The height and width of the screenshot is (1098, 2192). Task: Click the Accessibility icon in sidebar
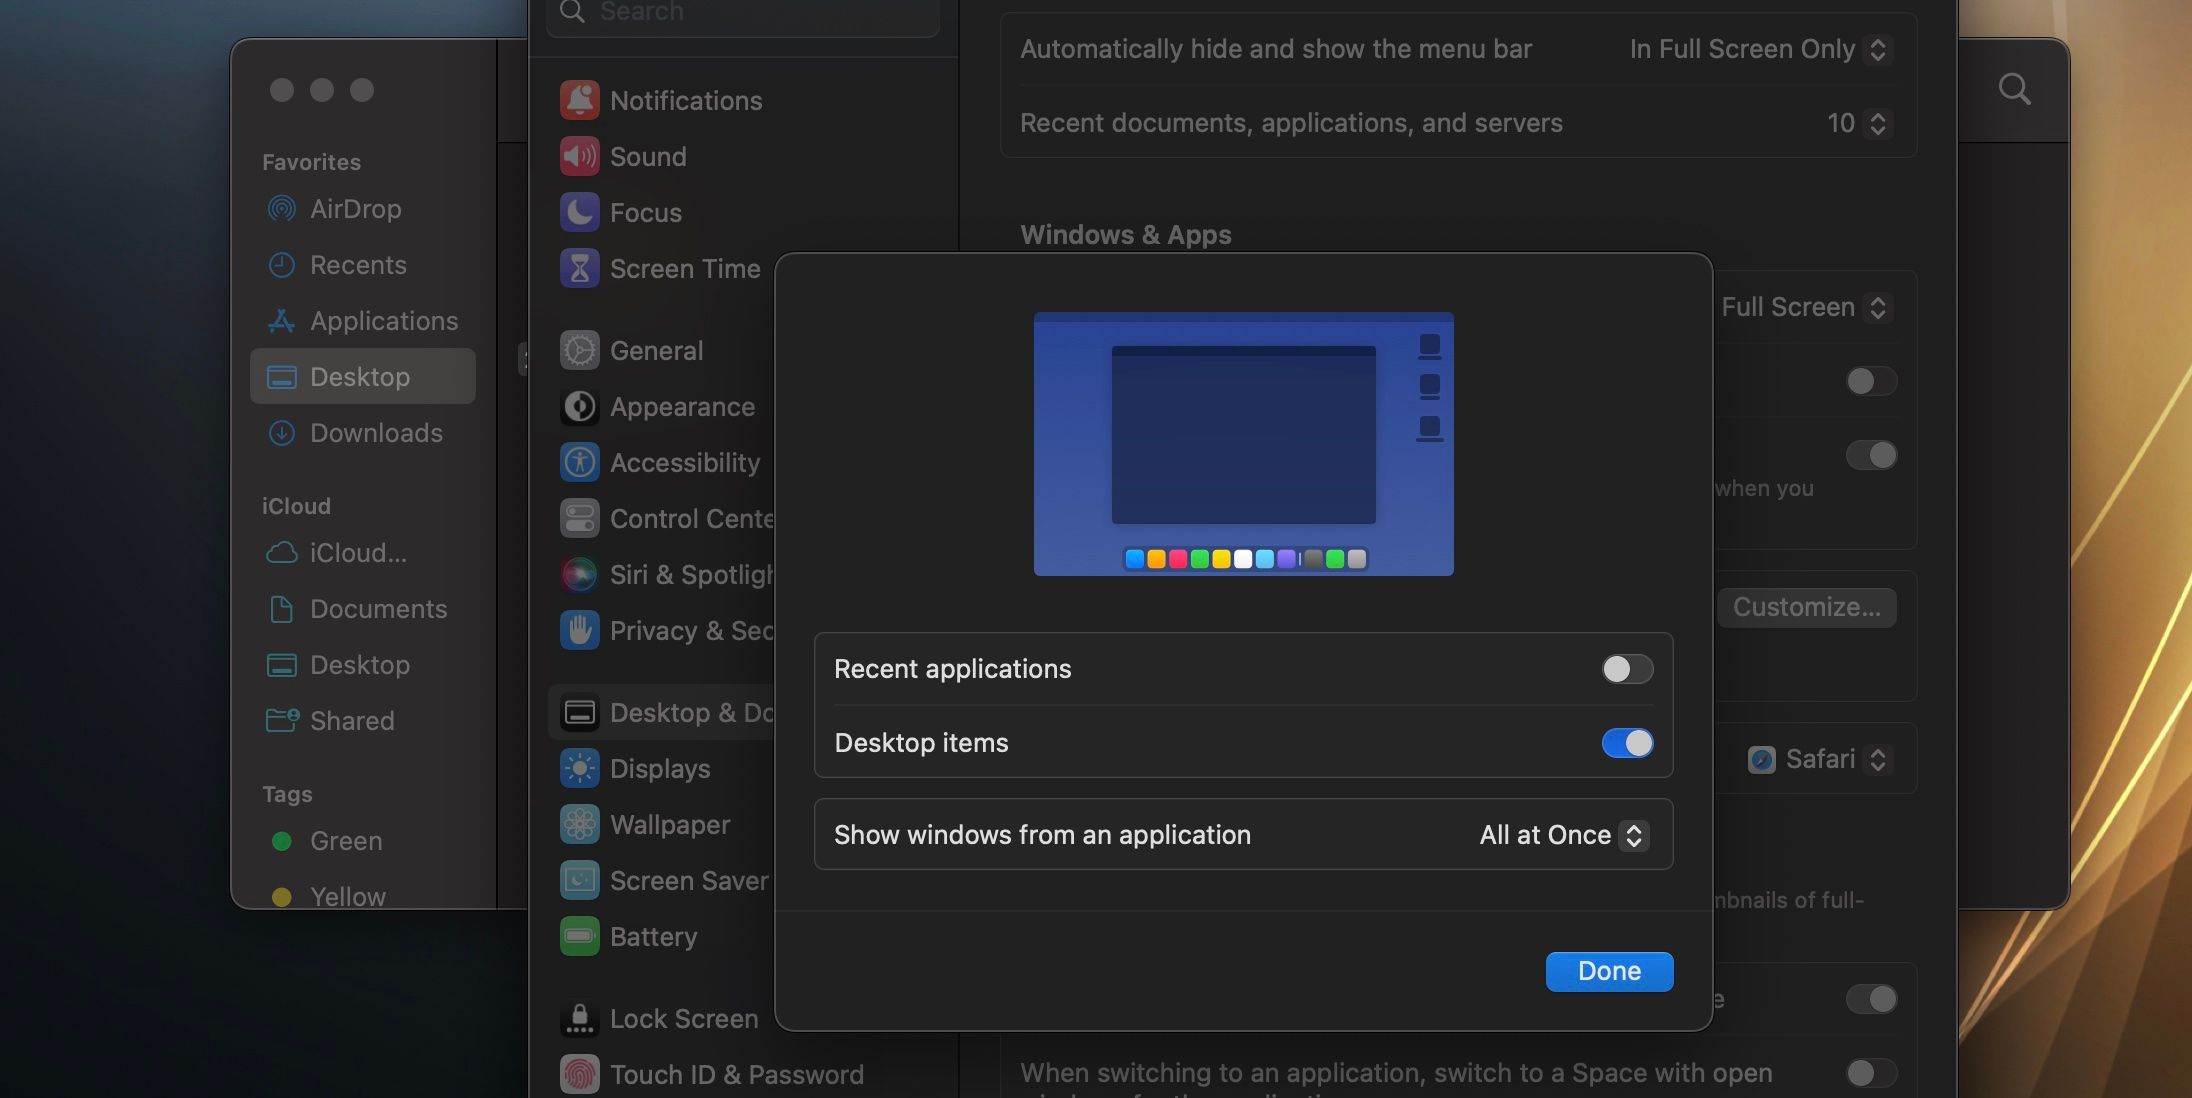click(579, 462)
